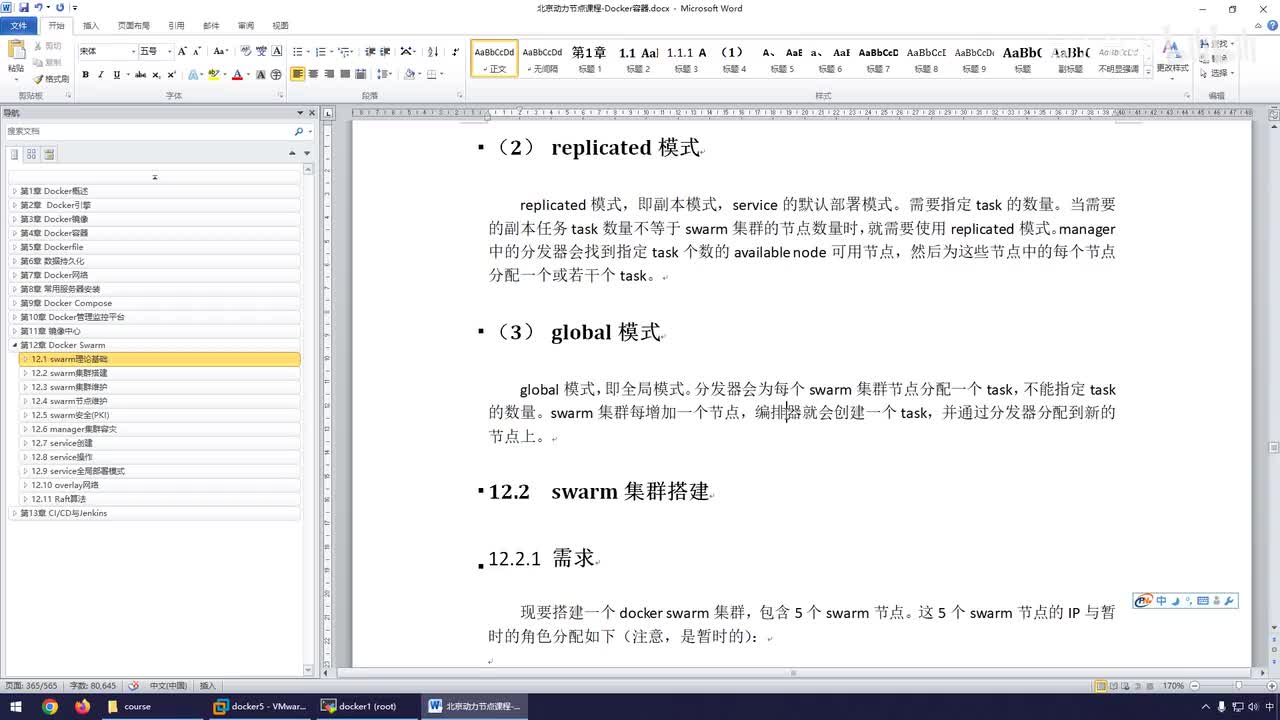
Task: Open the font size 五号 combo box
Action: (155, 51)
